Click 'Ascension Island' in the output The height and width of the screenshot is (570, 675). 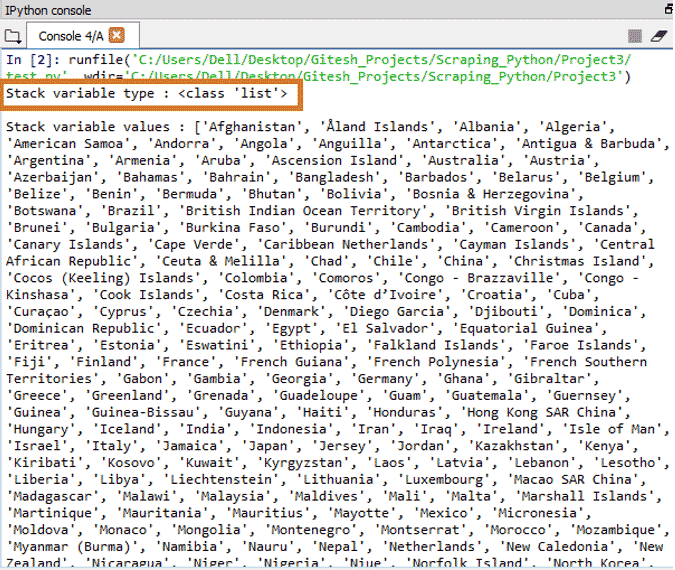point(334,161)
